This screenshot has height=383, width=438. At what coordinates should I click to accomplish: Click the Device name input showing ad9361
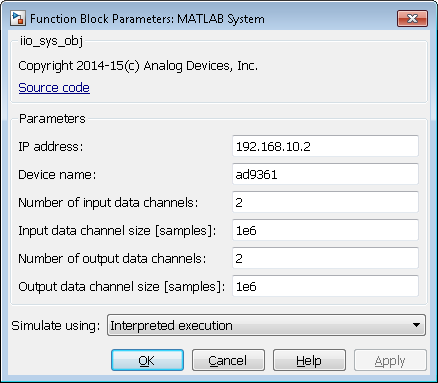(x=325, y=174)
